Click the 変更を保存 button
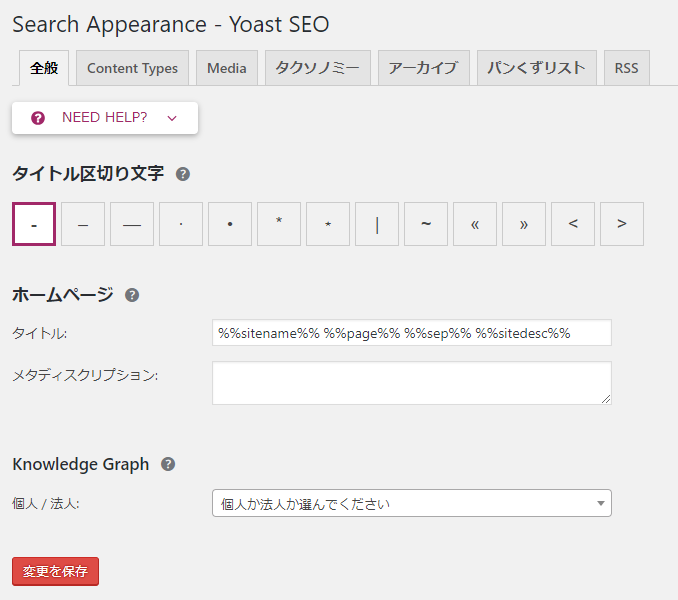Screen dimensions: 678x600 55,571
